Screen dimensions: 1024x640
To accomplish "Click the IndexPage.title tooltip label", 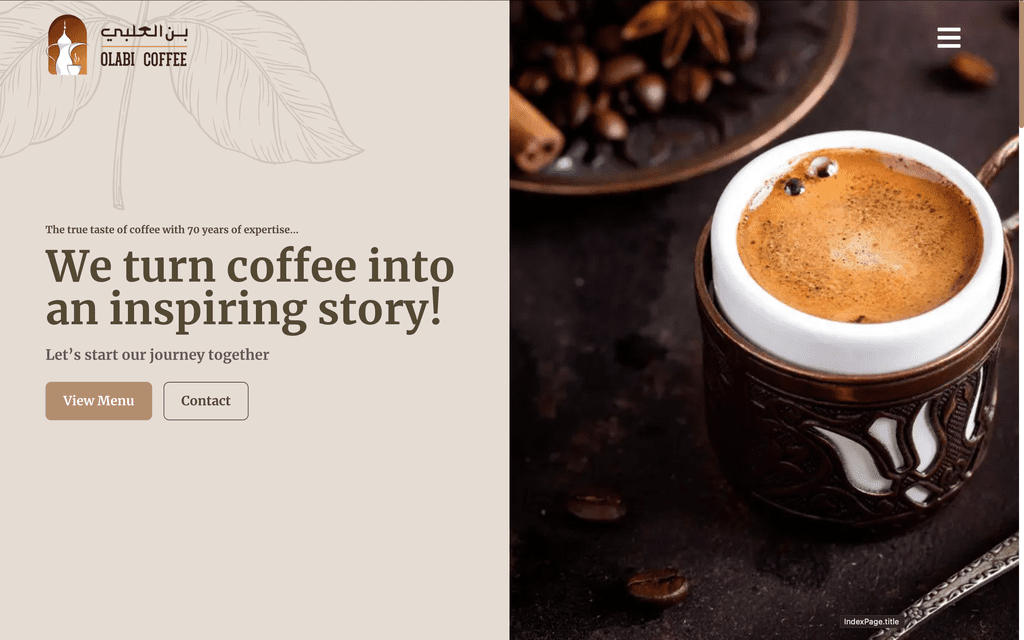I will tap(871, 622).
